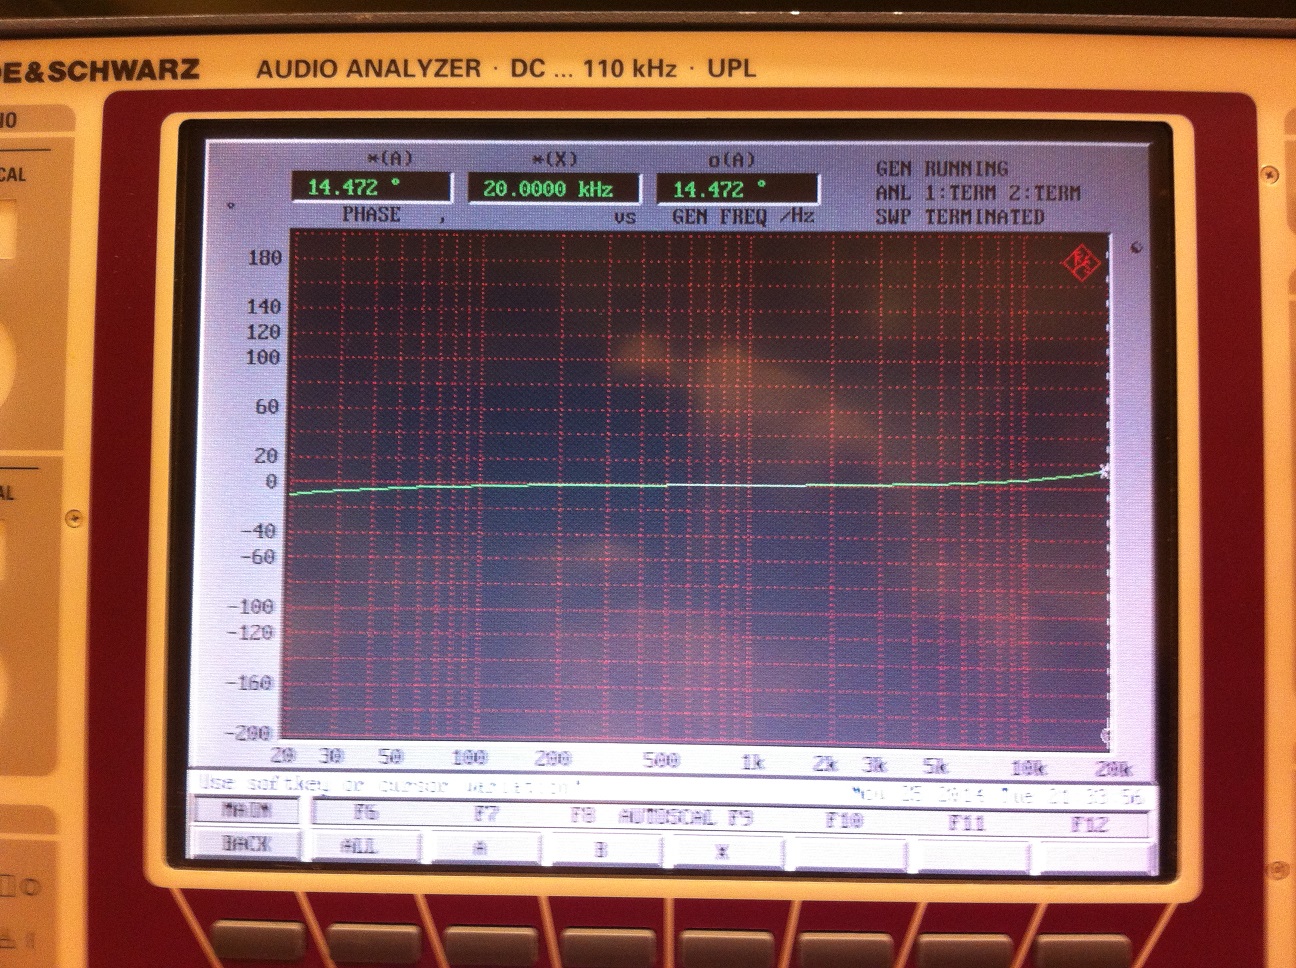Select the BACK softkey

(247, 844)
